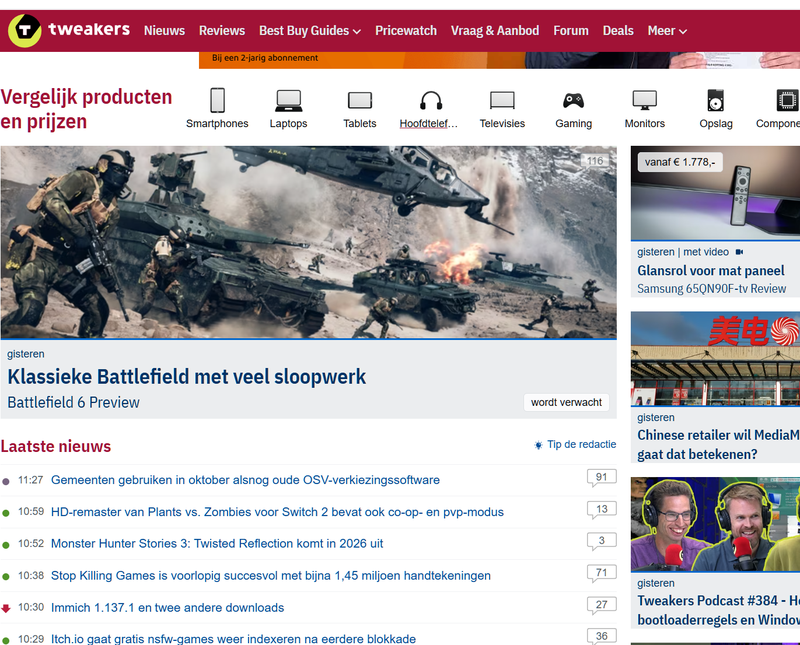Click the Tweakers Podcast thumbnail
The height and width of the screenshot is (645, 800).
(715, 525)
